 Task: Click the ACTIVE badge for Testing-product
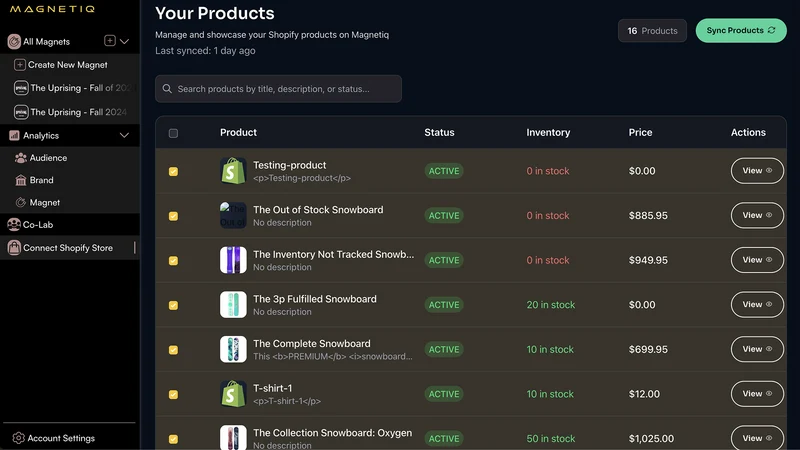click(x=444, y=171)
